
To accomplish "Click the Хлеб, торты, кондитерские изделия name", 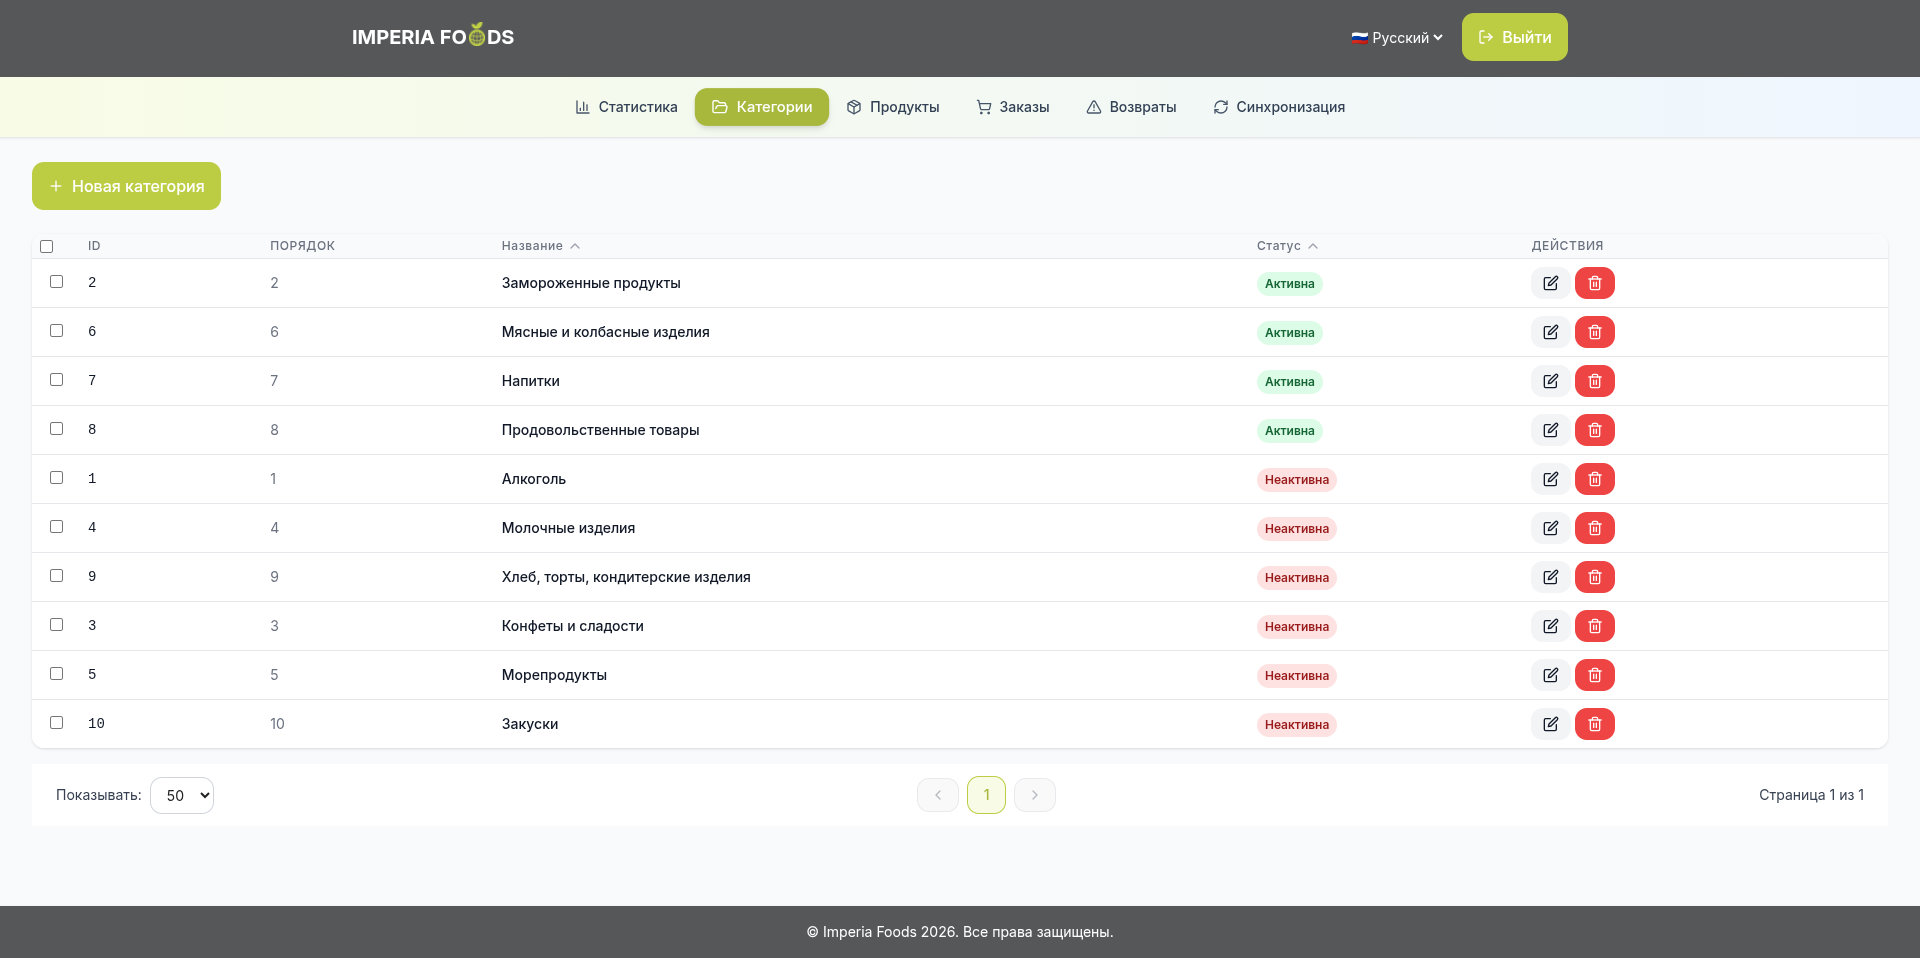I will 626,577.
